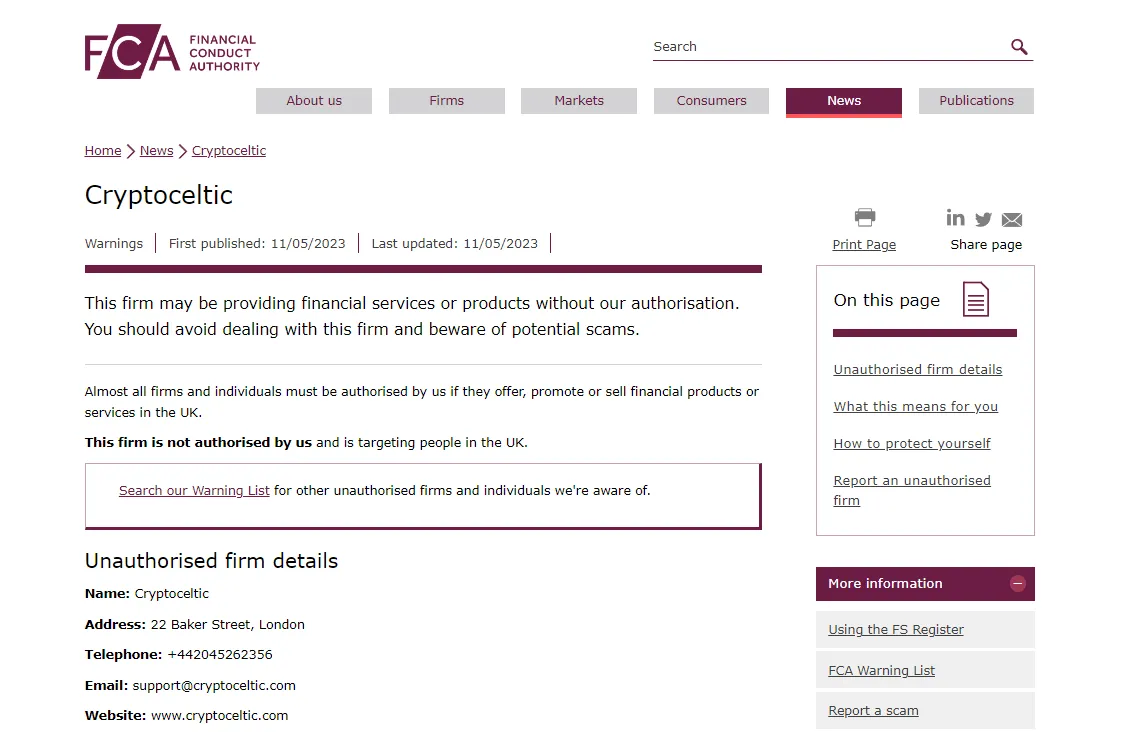Open the News tab
The height and width of the screenshot is (732, 1135).
pos(843,101)
